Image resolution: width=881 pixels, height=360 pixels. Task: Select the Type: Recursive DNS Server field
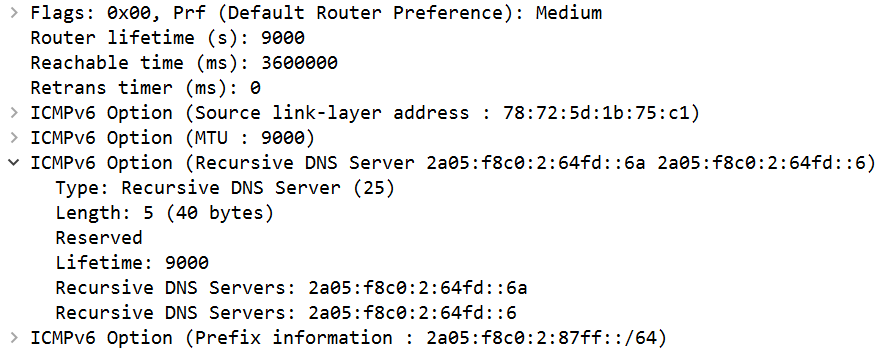pyautogui.click(x=225, y=188)
